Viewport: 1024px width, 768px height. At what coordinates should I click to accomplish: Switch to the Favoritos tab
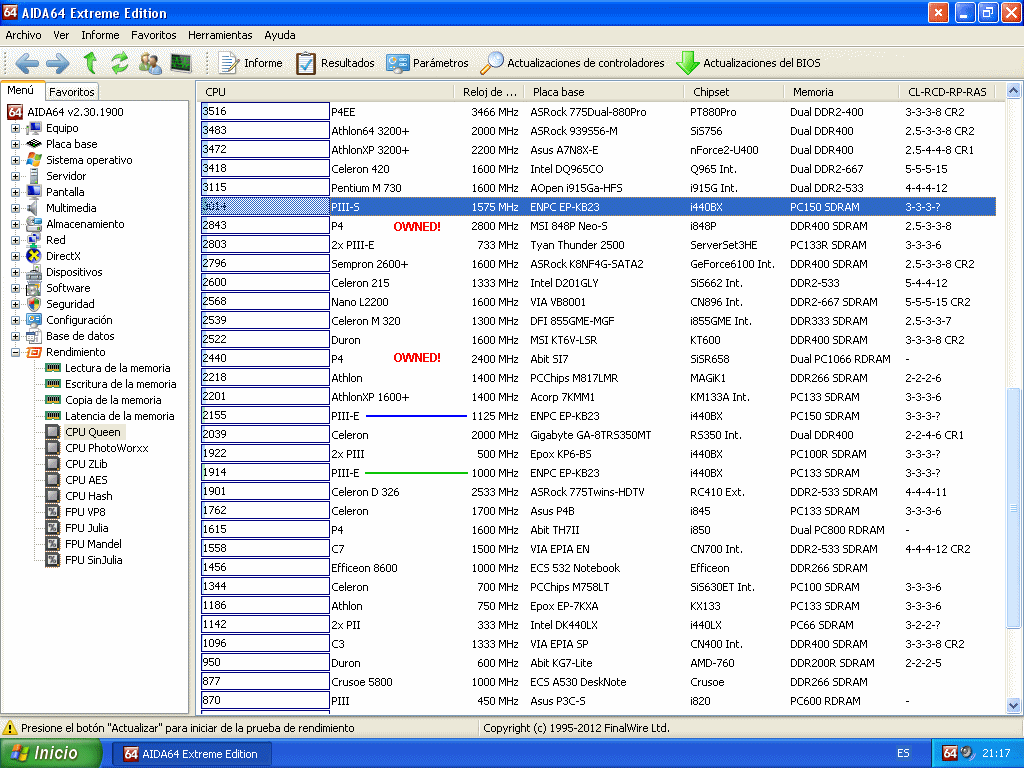[72, 92]
